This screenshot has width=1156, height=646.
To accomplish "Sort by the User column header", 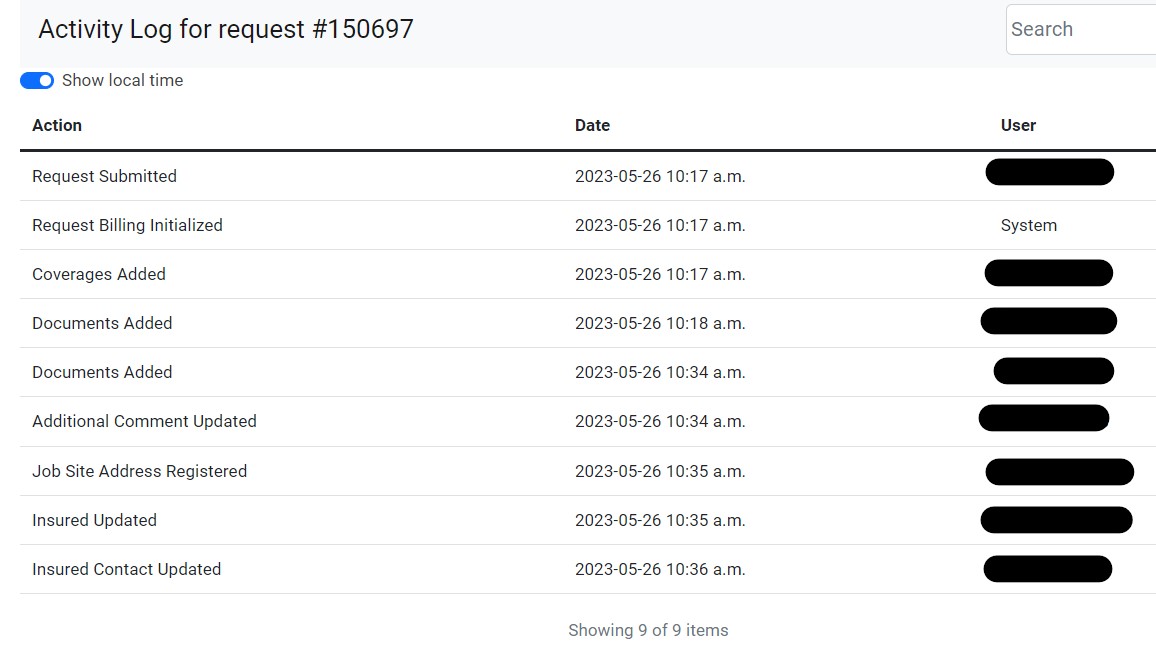I will click(1018, 125).
